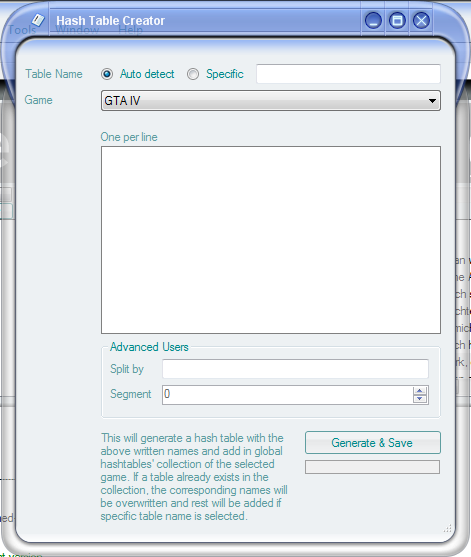471x557 pixels.
Task: Open the Tools menu behind the dialog
Action: click(22, 30)
